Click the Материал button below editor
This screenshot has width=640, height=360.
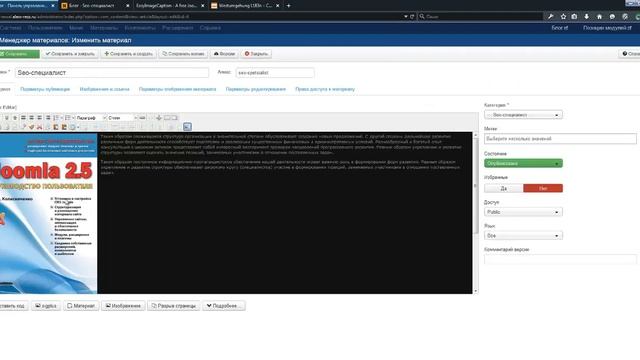[x=81, y=306]
